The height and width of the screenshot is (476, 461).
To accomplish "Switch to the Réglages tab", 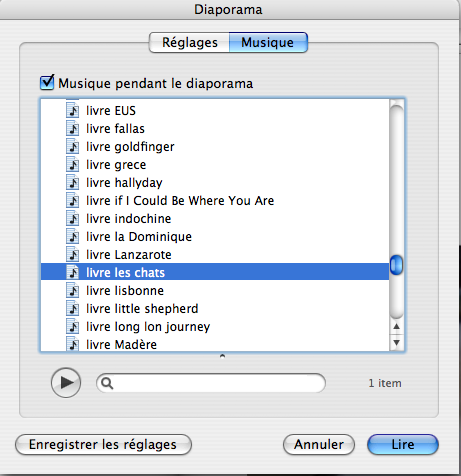I will tap(189, 42).
